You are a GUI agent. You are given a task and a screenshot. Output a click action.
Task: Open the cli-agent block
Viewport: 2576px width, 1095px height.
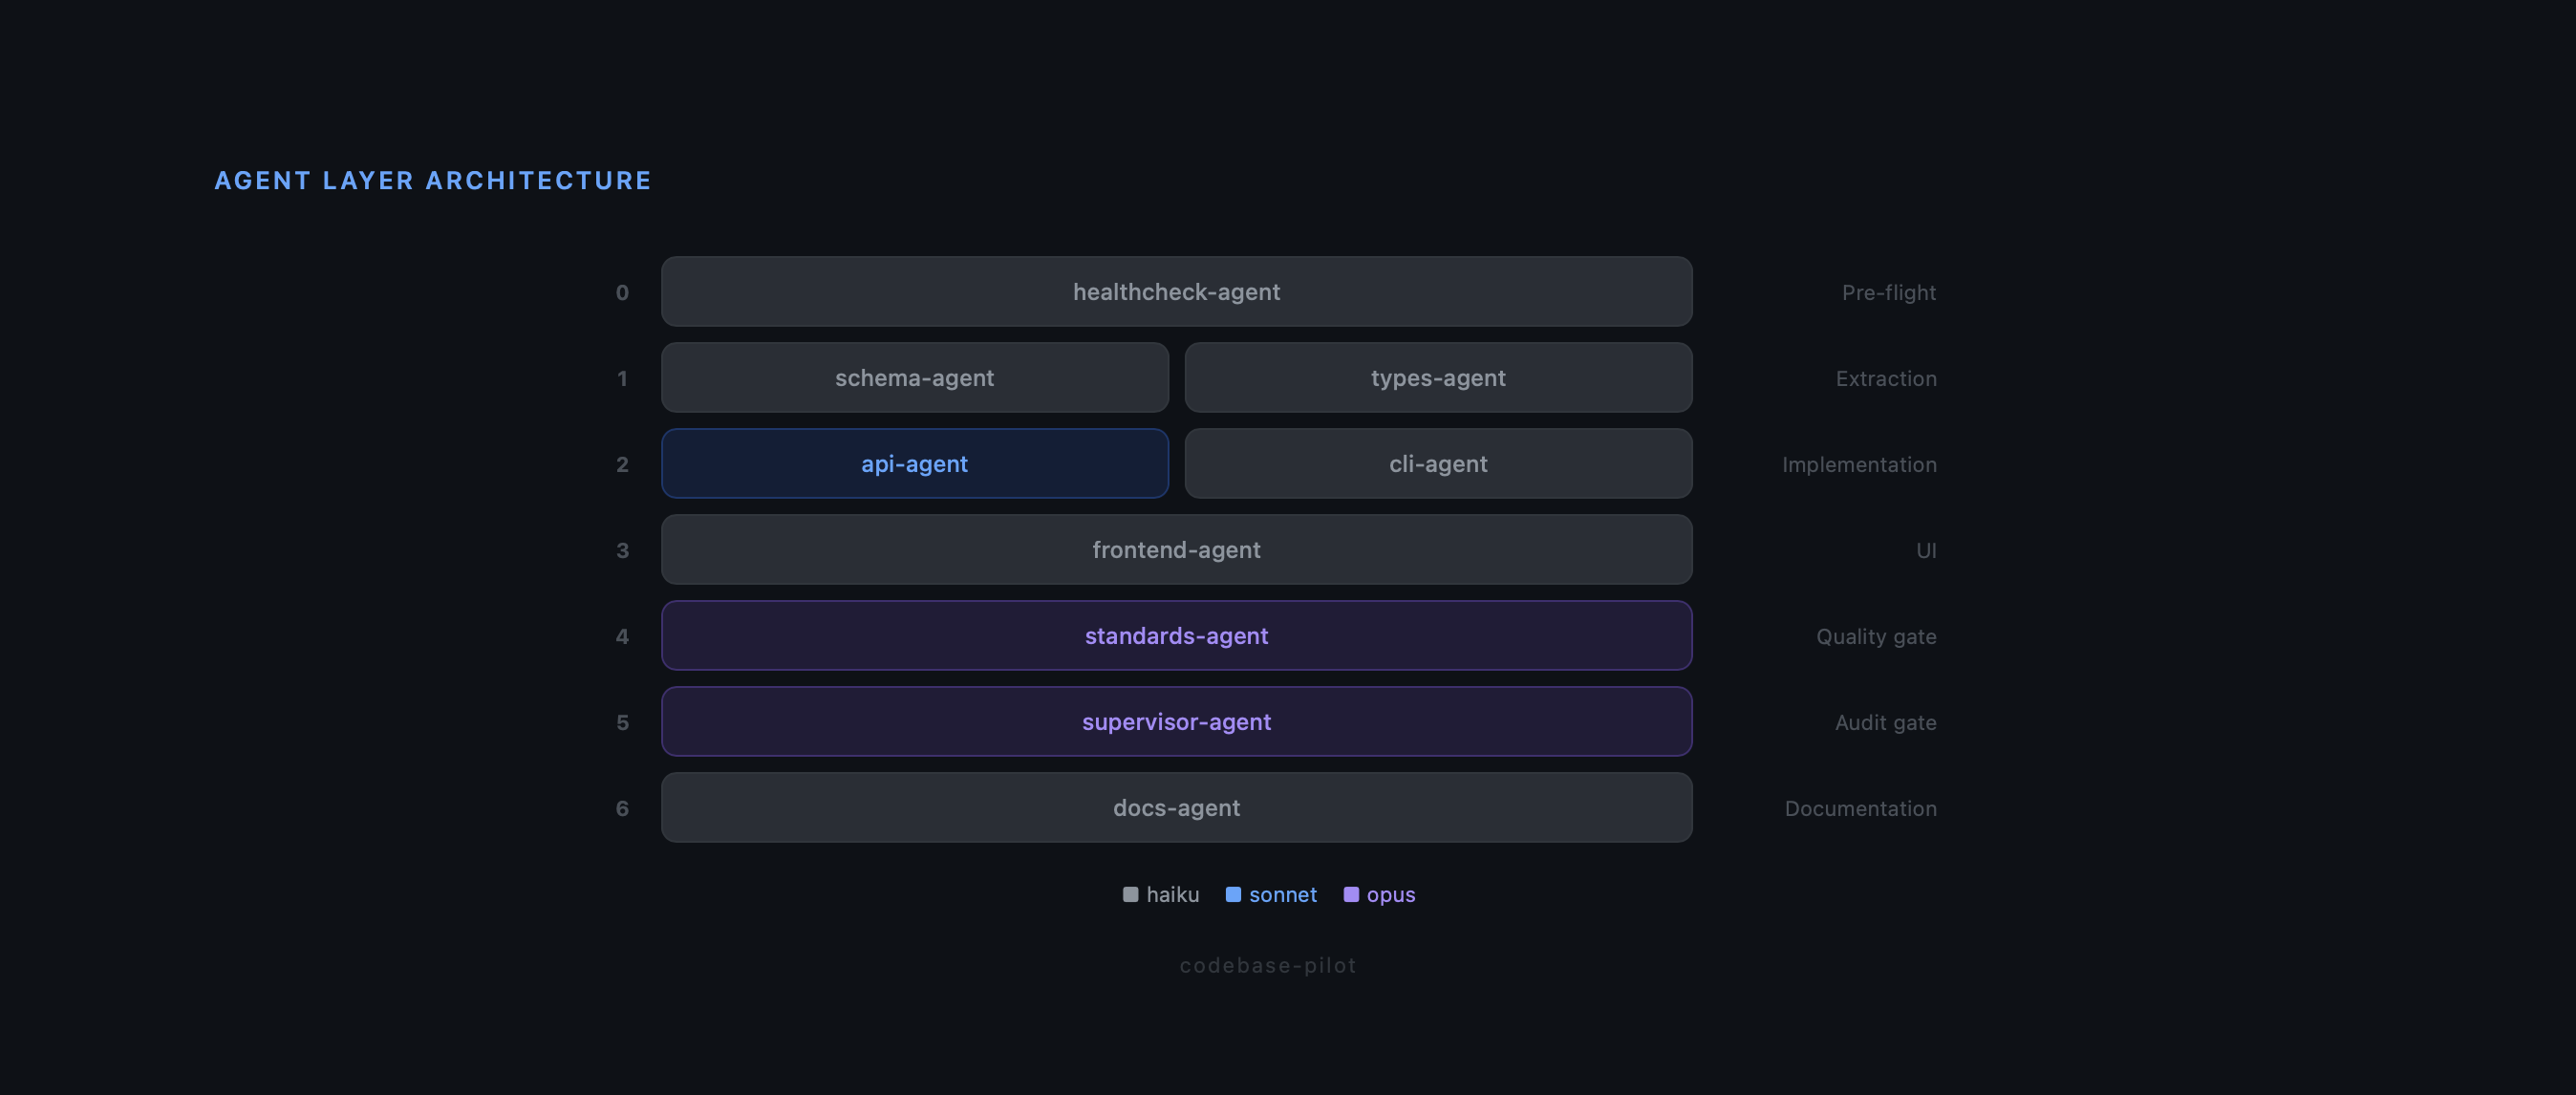(1438, 463)
